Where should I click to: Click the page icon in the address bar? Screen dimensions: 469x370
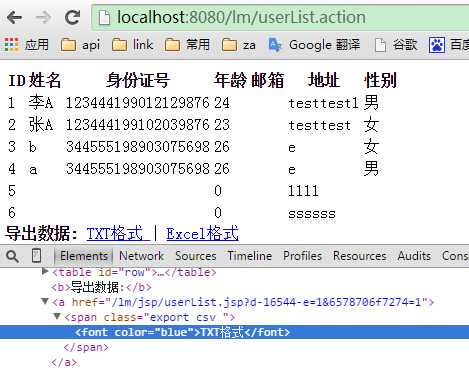[x=104, y=17]
